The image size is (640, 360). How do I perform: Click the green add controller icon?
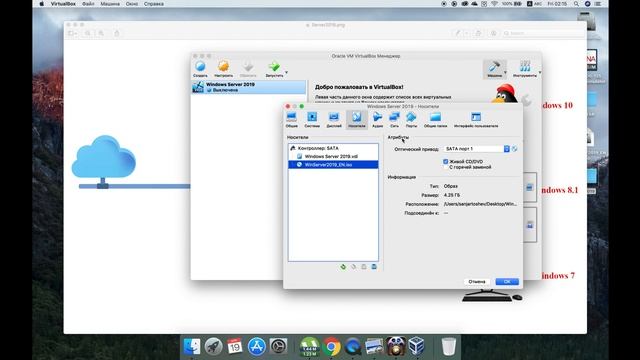tap(343, 267)
